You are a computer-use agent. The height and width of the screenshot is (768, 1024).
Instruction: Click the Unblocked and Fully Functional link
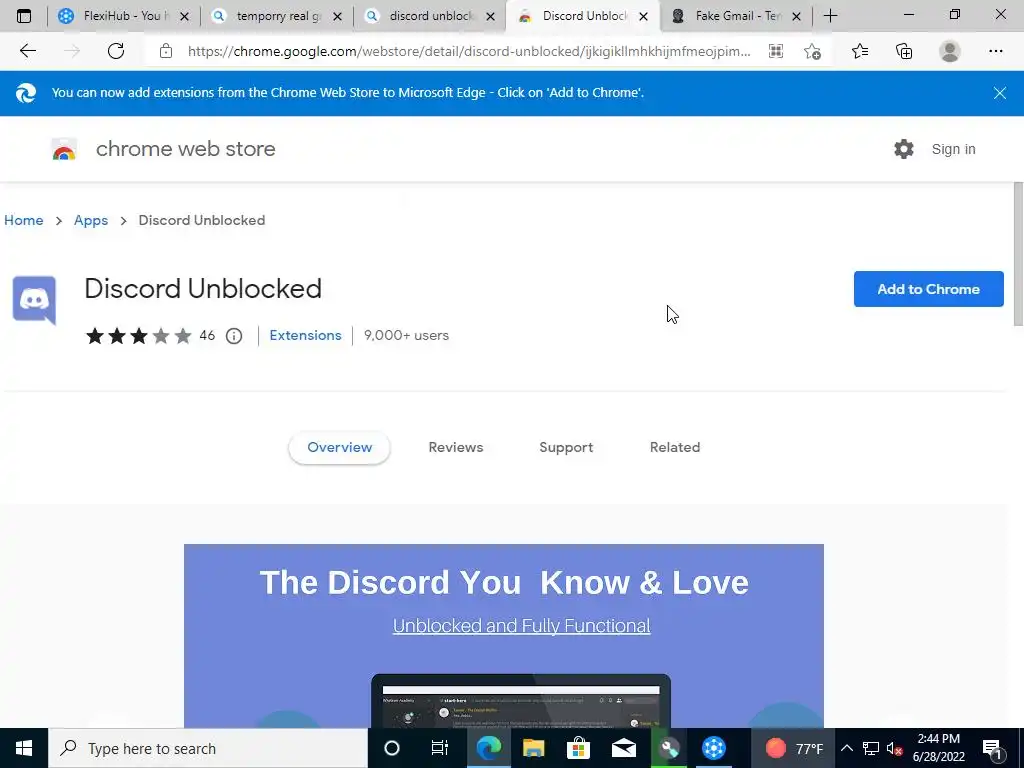coord(521,626)
